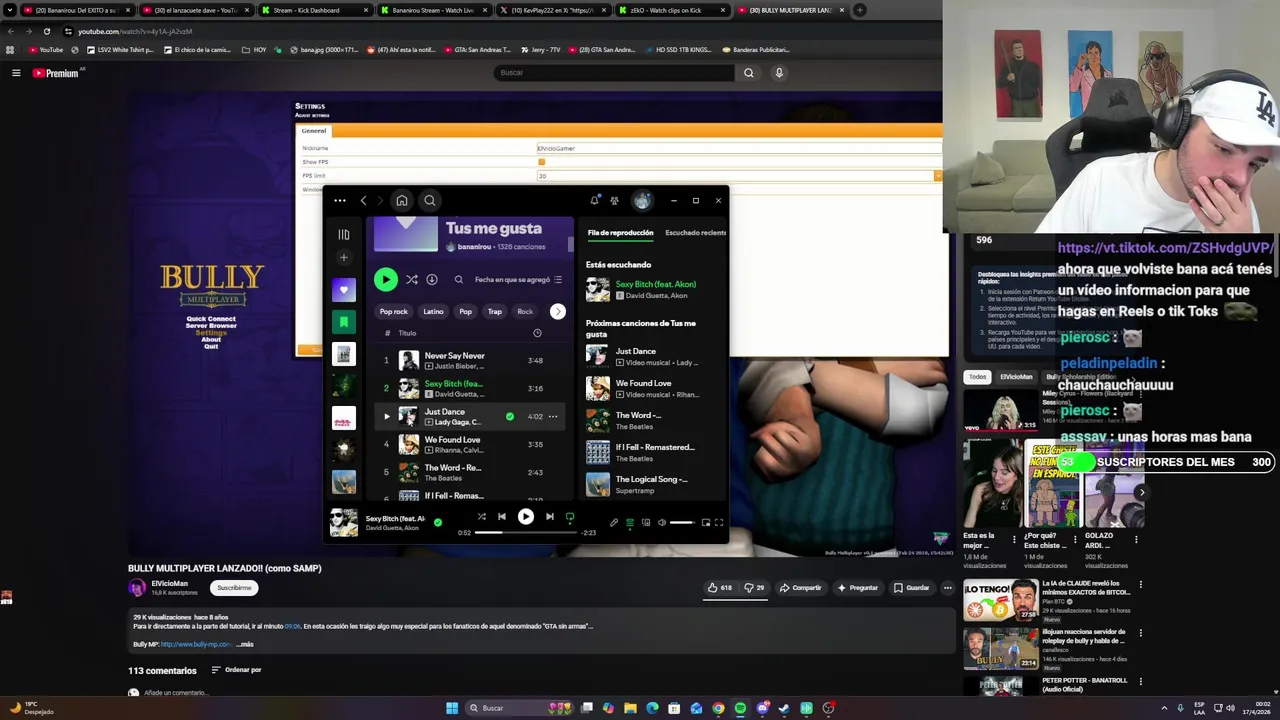Skip to next track in Spotify
This screenshot has height=720, width=1280.
pos(549,517)
